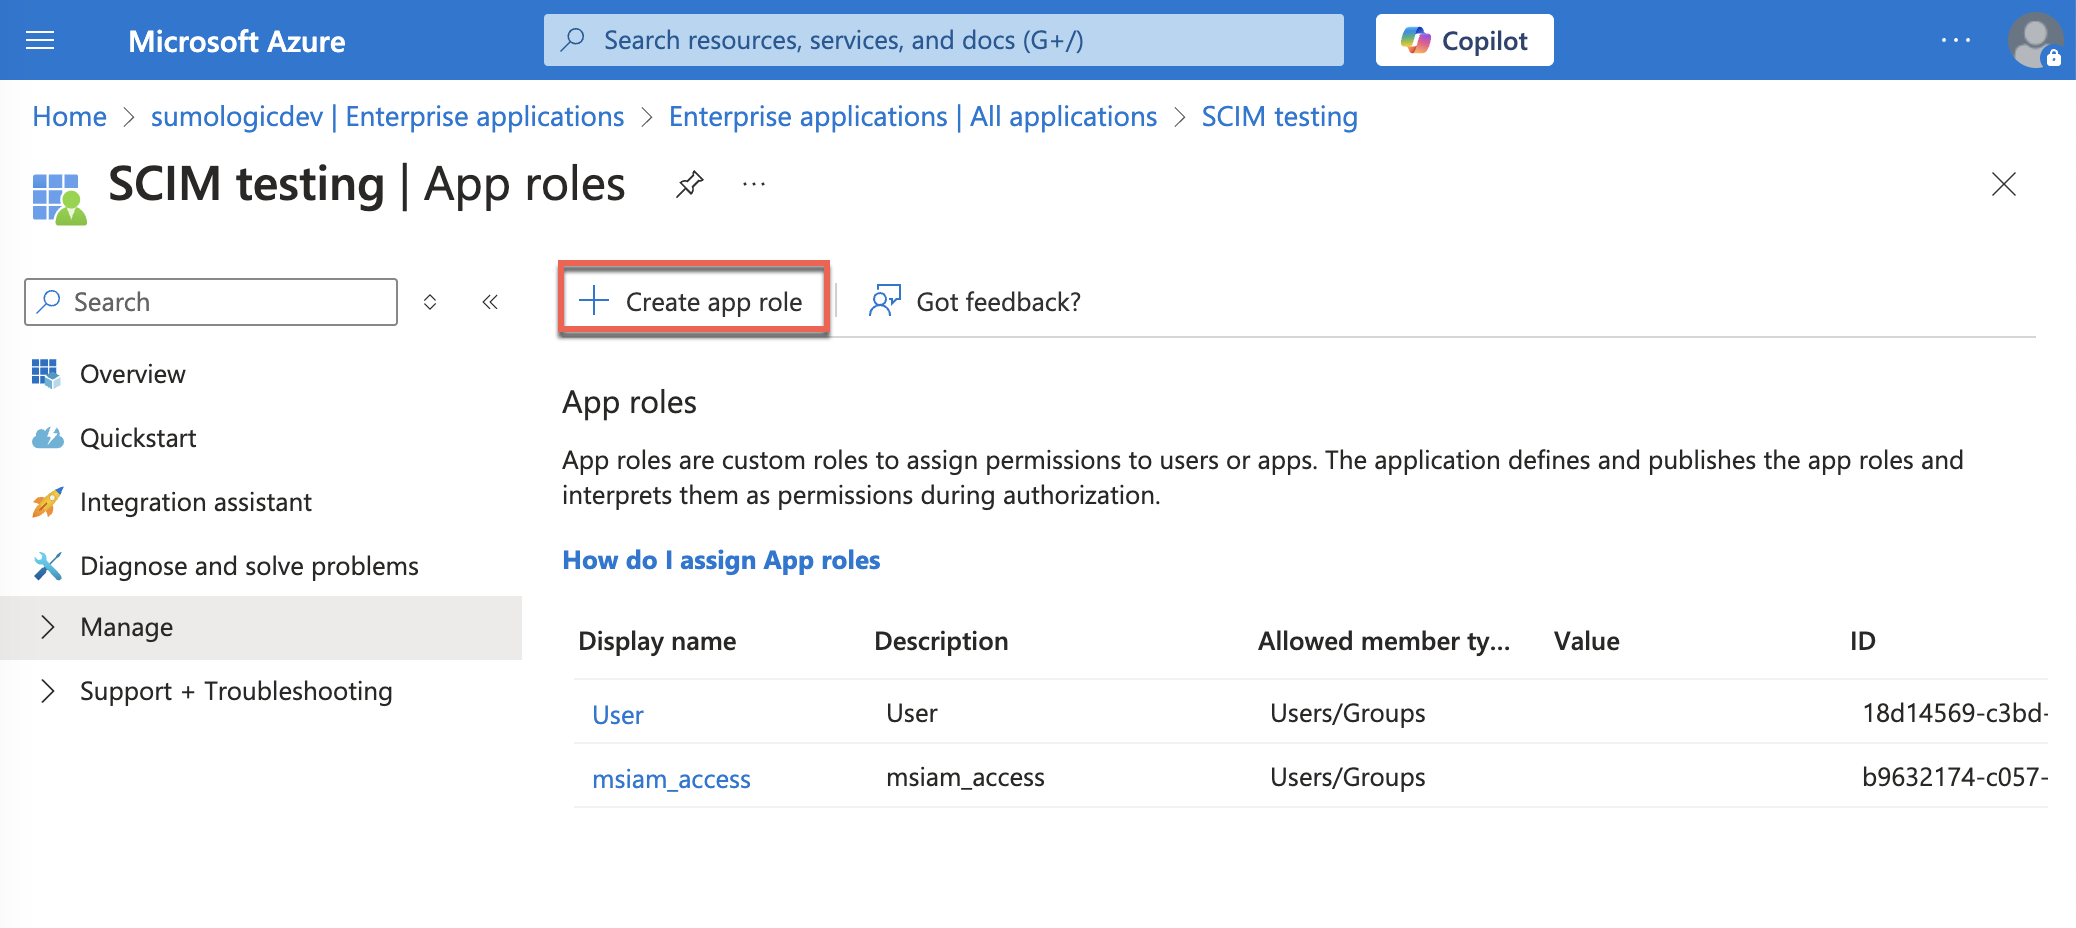The image size is (2076, 928).
Task: Open Copilot from the top bar
Action: click(1464, 40)
